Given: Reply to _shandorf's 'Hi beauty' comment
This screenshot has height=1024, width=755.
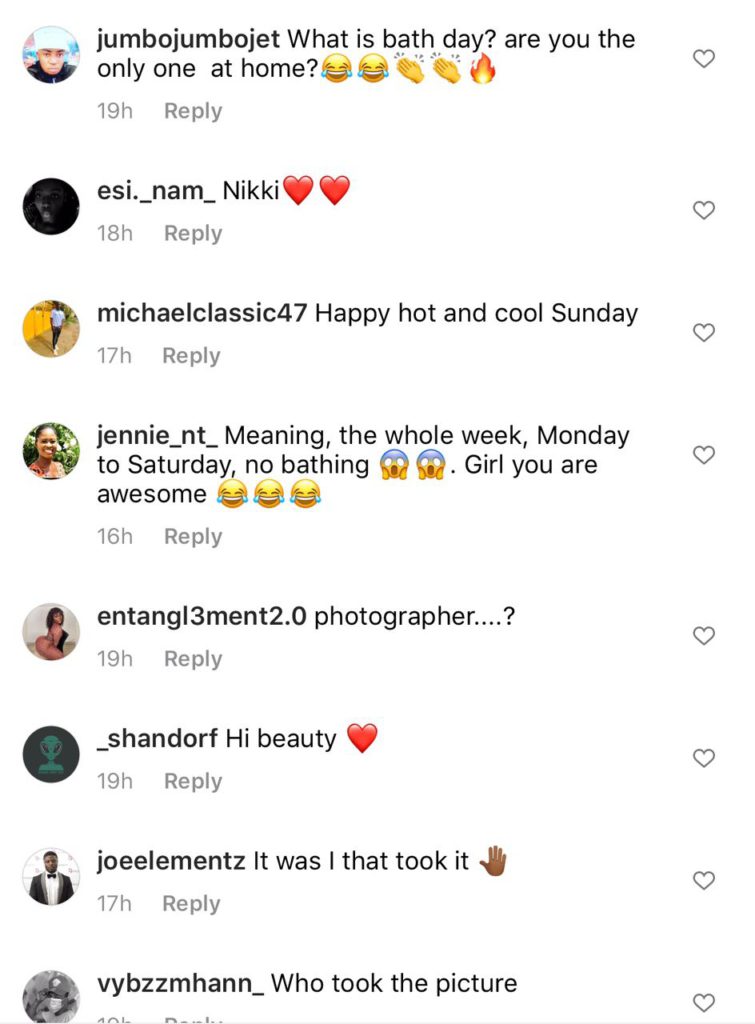Looking at the screenshot, I should point(193,781).
